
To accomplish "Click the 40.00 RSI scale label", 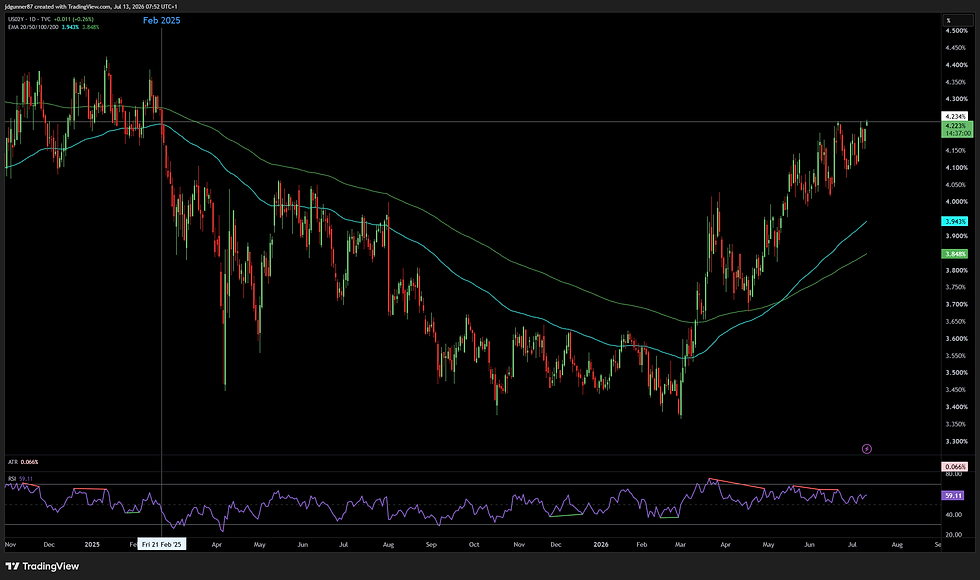I will pos(954,515).
